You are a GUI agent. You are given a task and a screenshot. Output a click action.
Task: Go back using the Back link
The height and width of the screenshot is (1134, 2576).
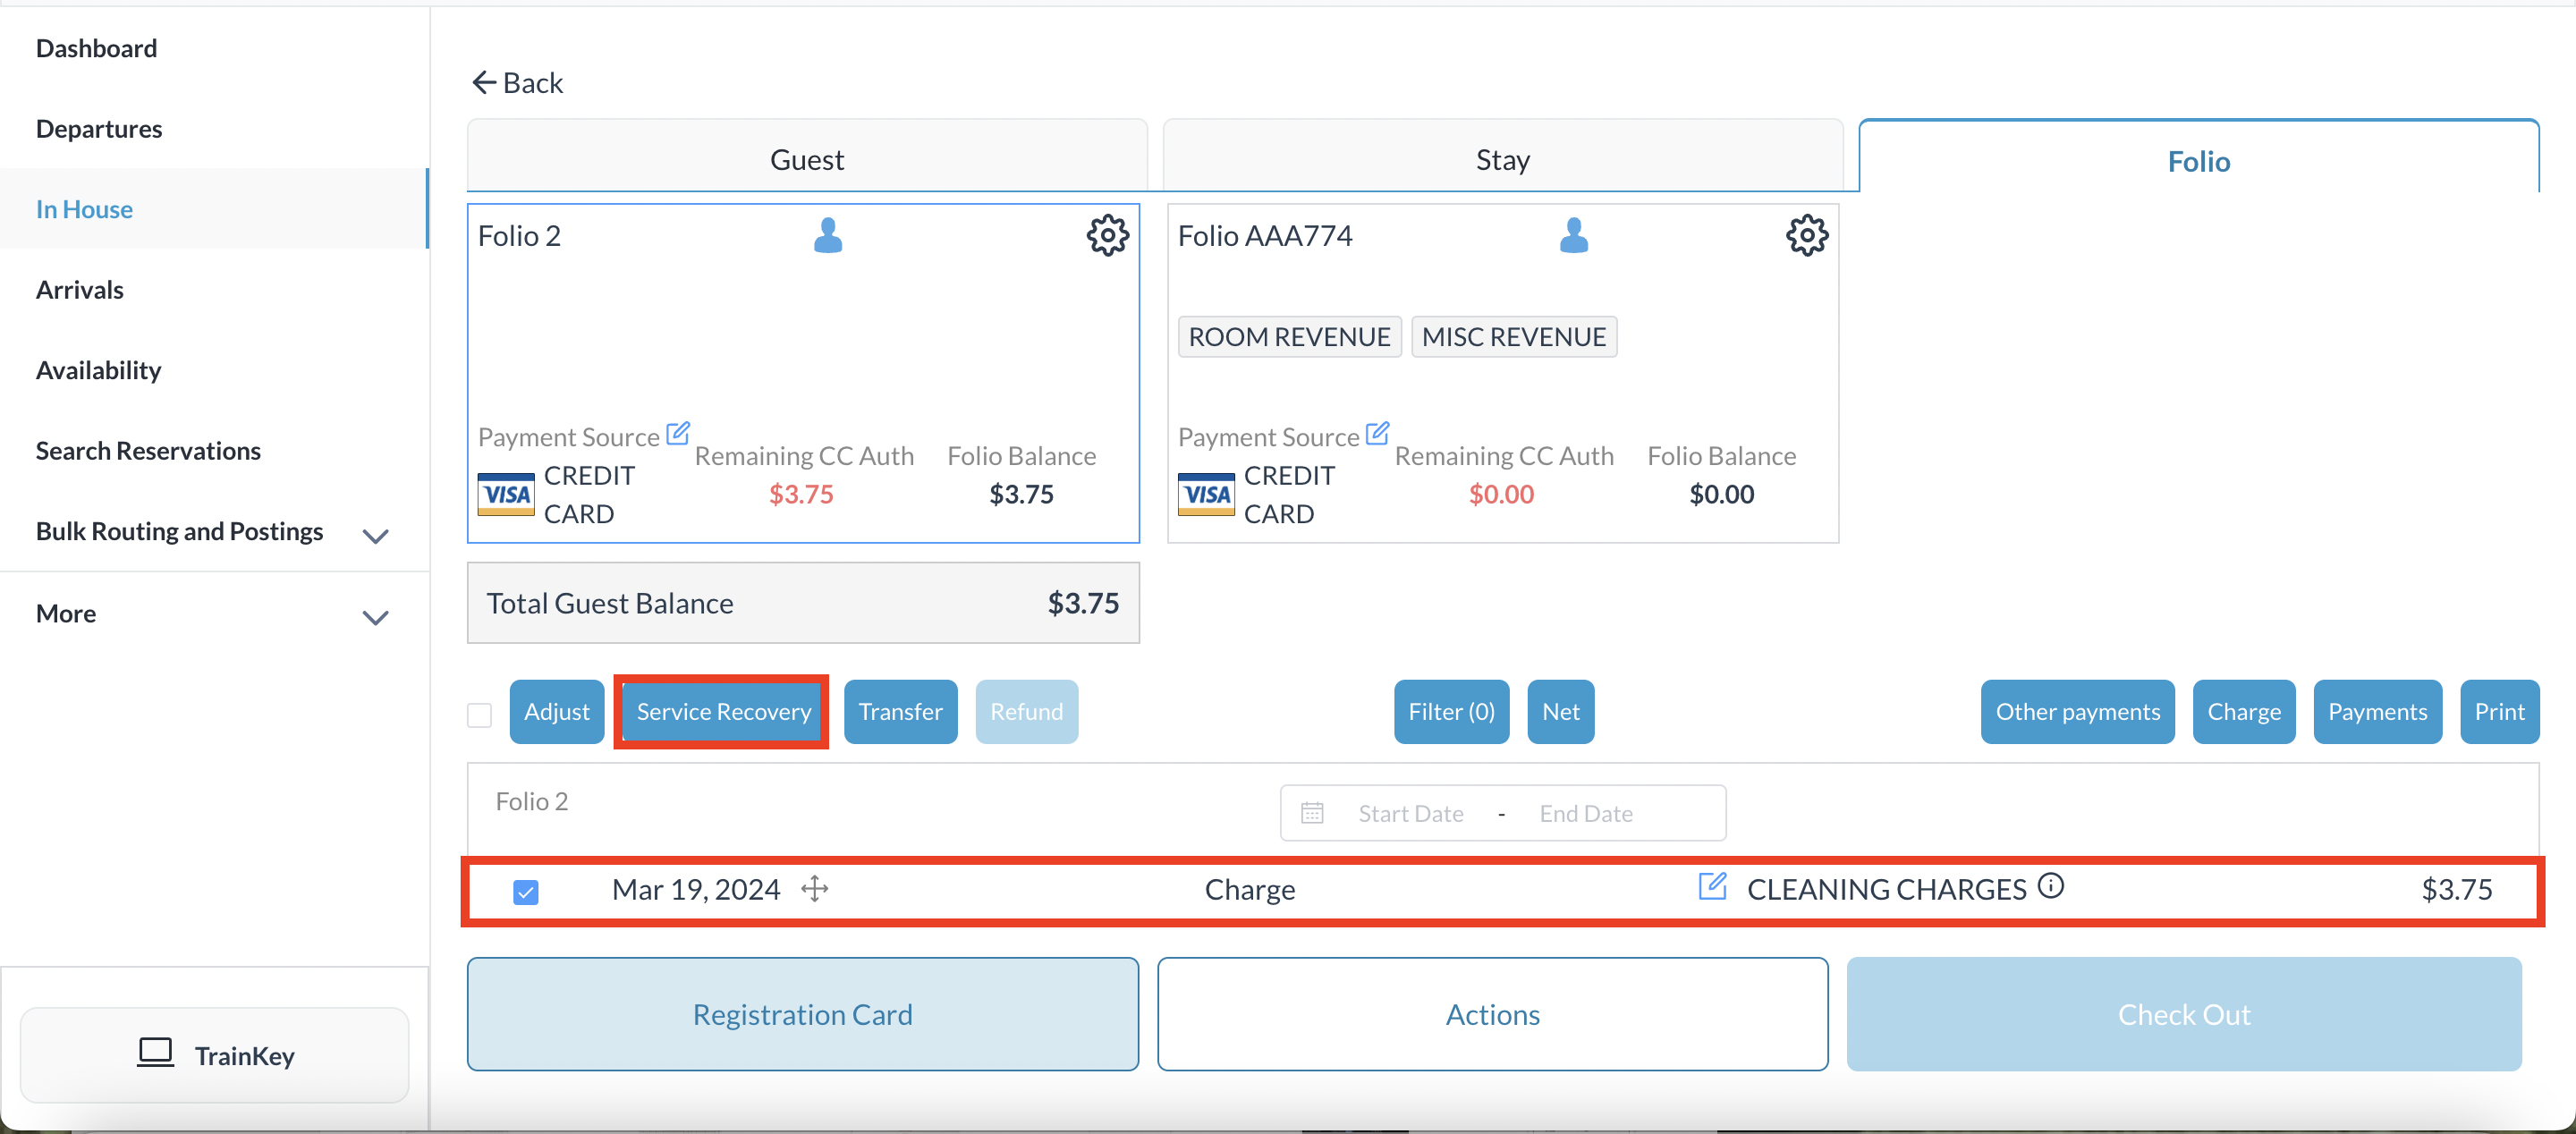pyautogui.click(x=517, y=83)
